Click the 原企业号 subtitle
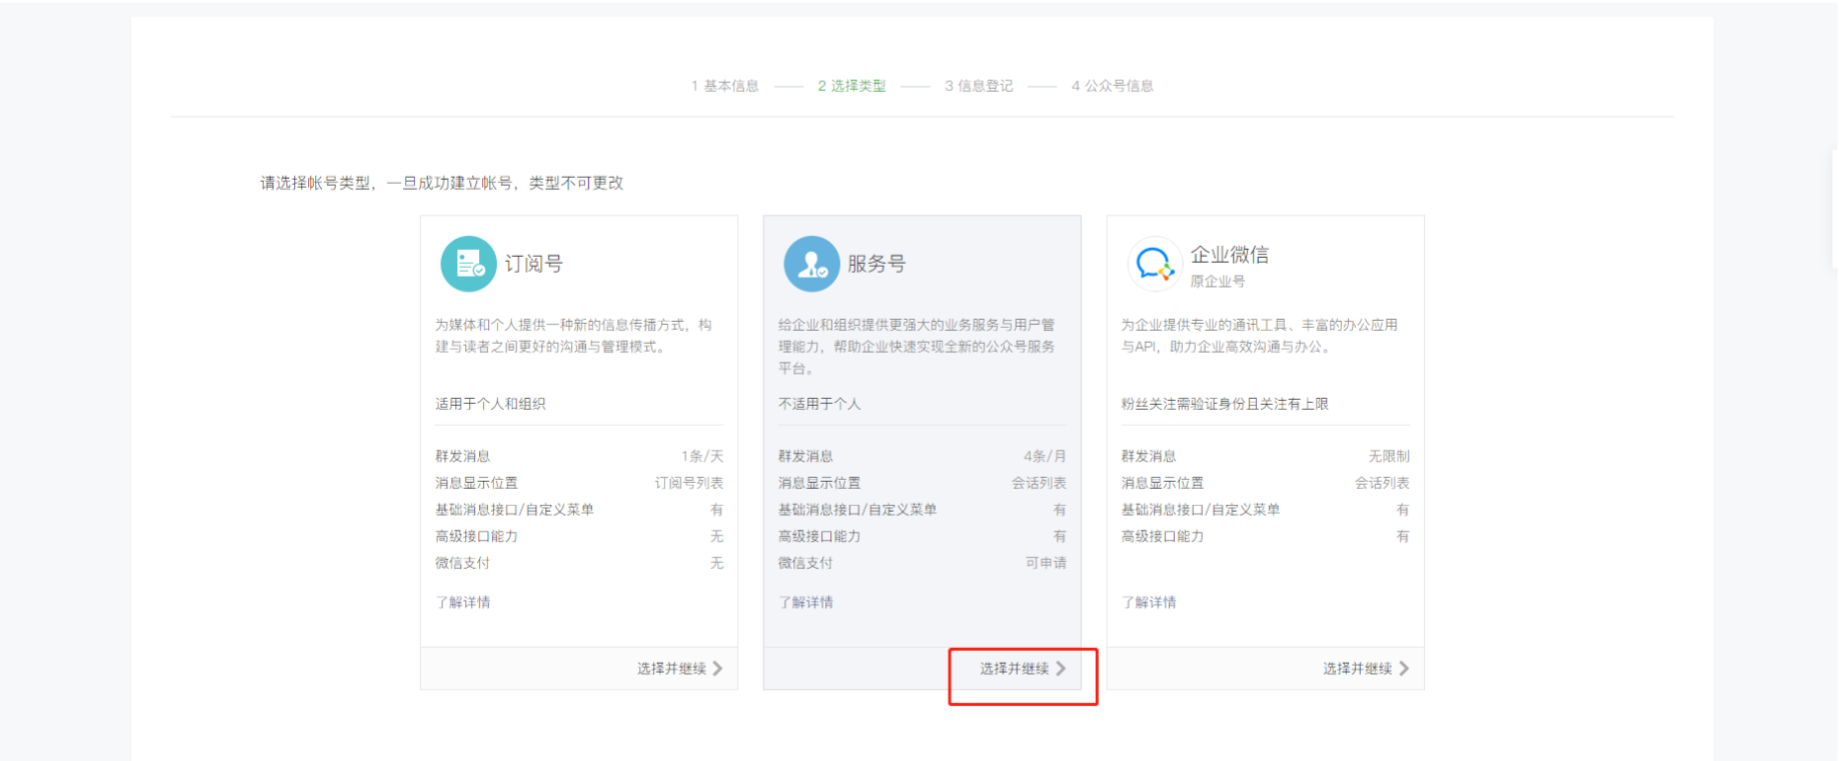 1218,282
